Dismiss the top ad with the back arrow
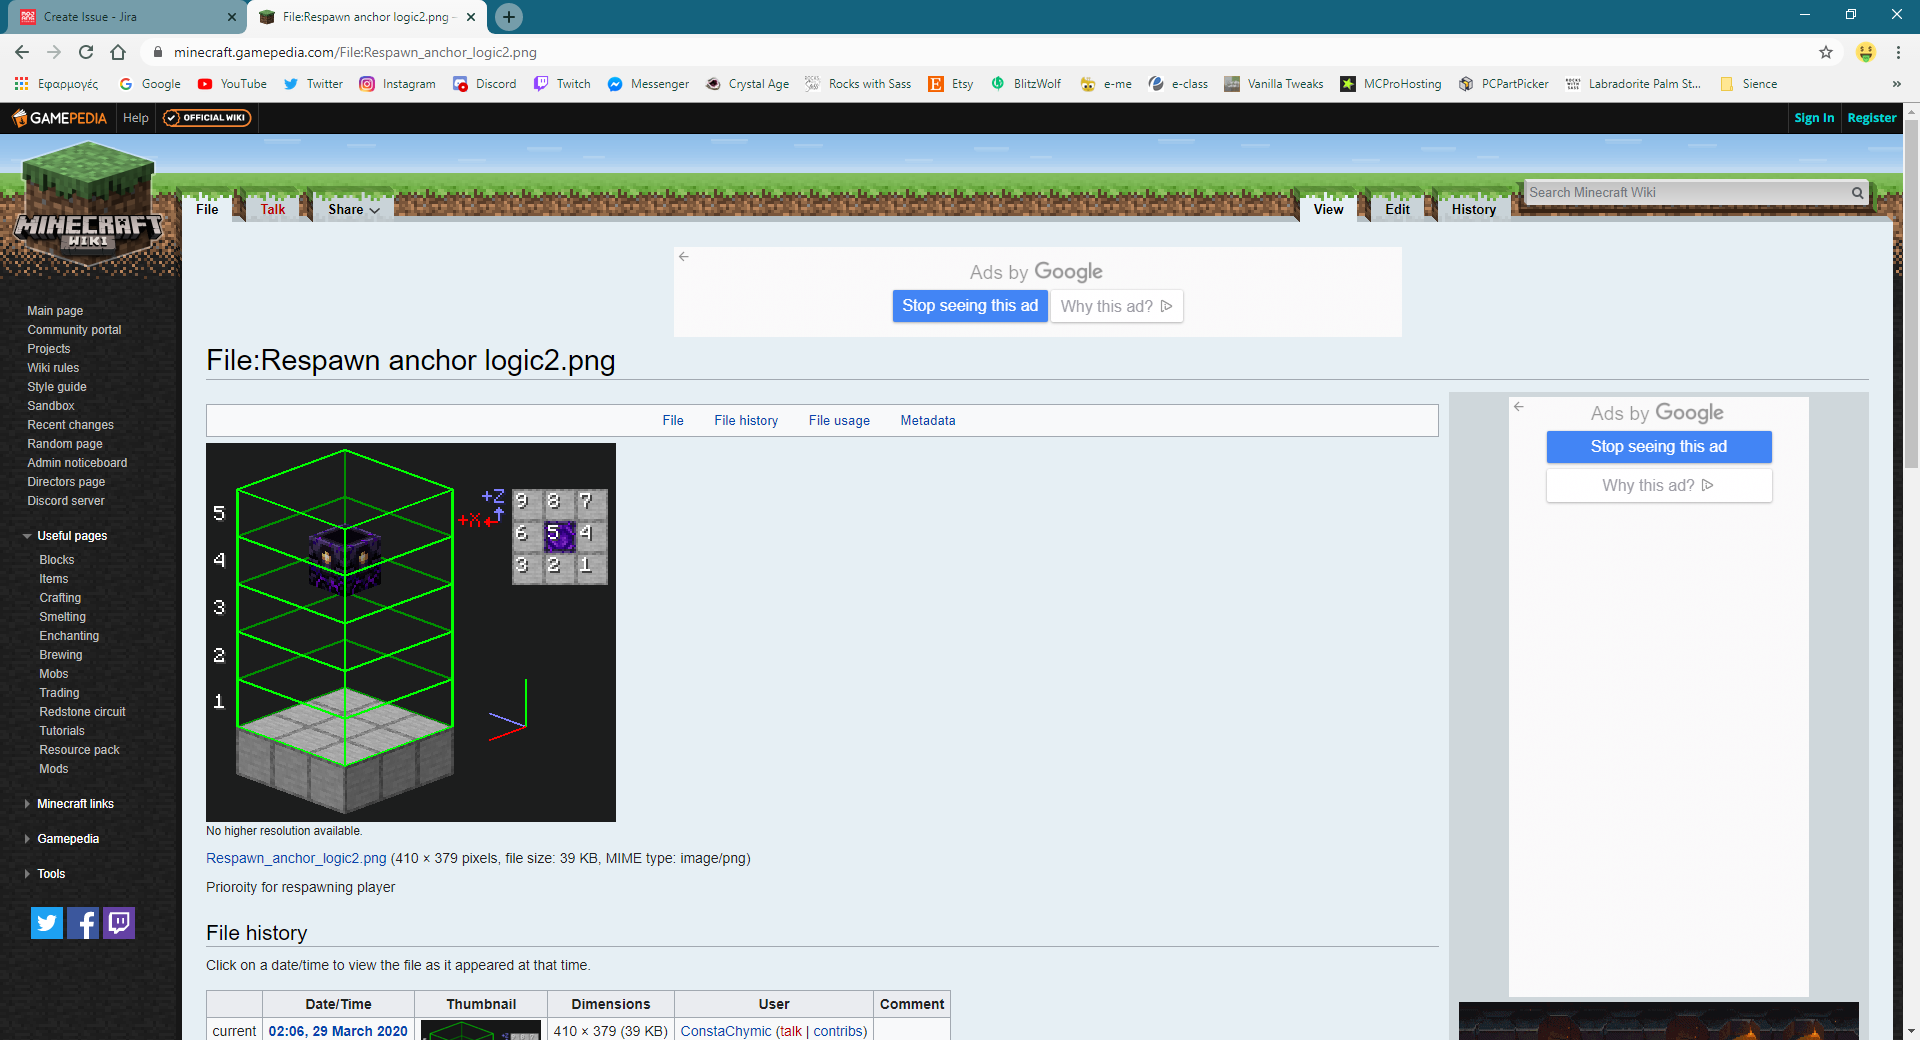Screen dimensions: 1920x1040 [684, 257]
